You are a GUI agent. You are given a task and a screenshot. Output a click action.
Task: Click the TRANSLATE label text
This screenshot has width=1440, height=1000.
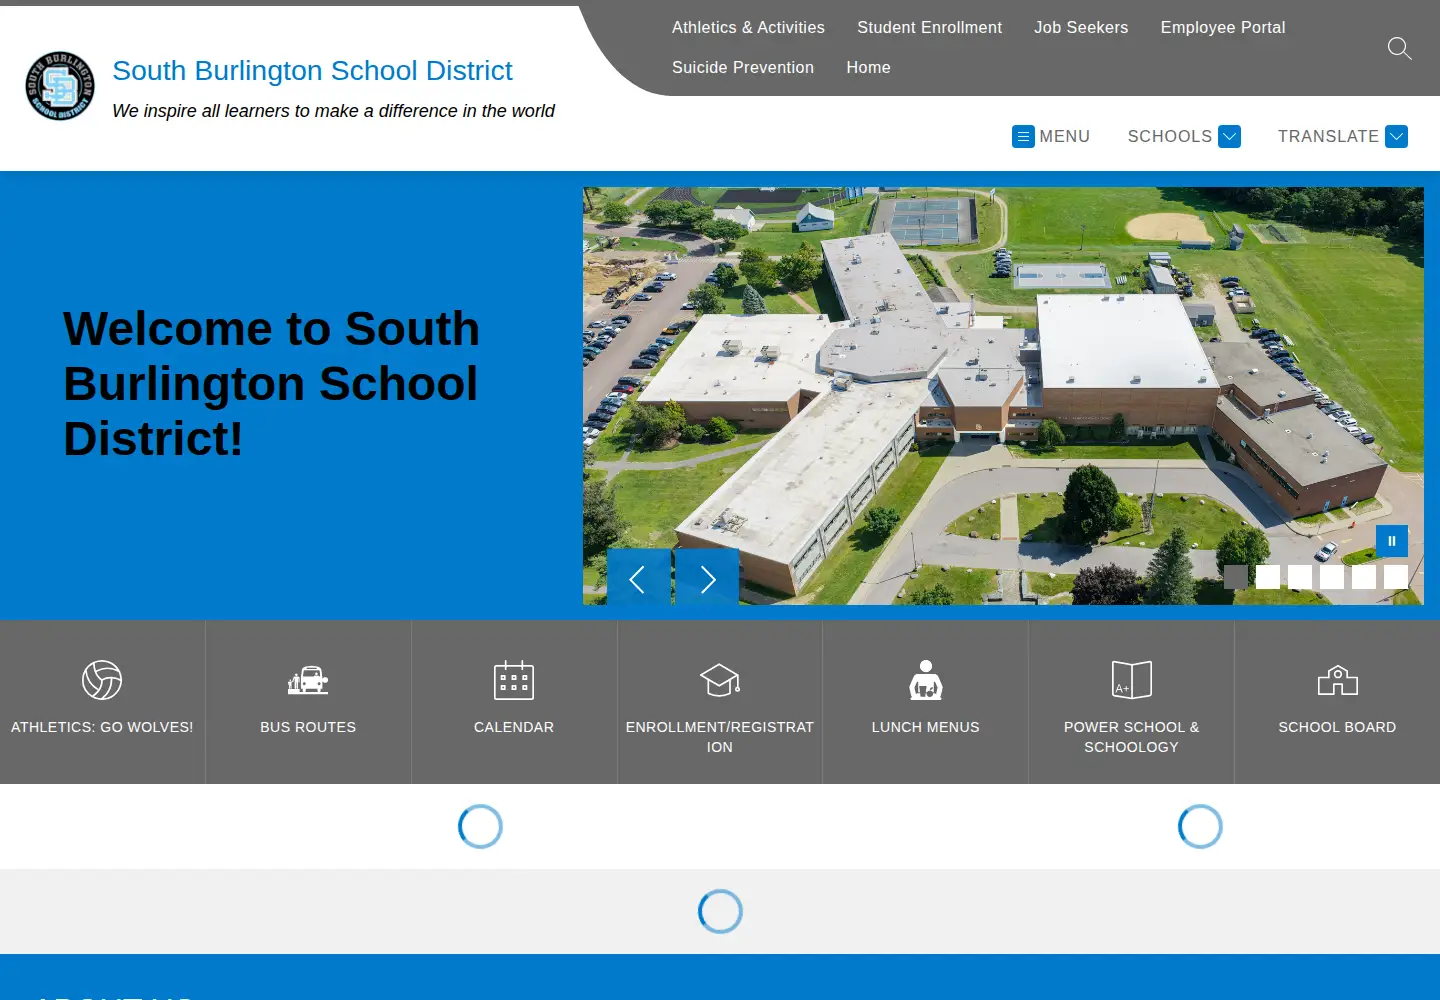tap(1328, 136)
